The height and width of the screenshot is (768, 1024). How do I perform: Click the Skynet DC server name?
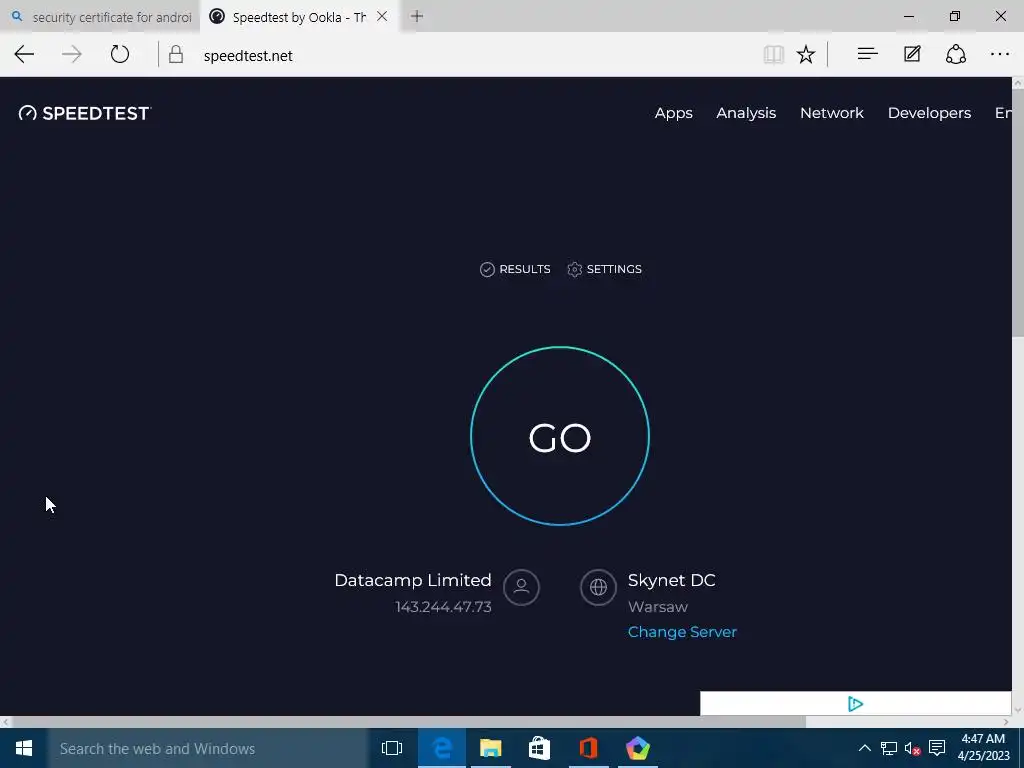pos(671,580)
